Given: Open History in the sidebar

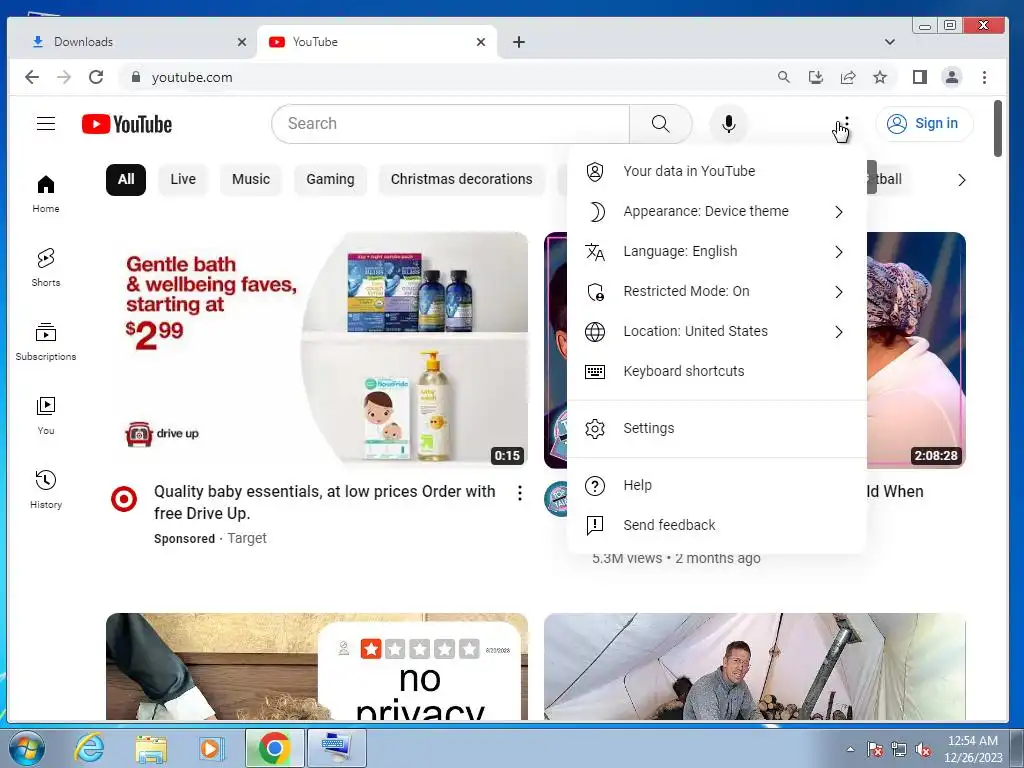Looking at the screenshot, I should pyautogui.click(x=46, y=489).
